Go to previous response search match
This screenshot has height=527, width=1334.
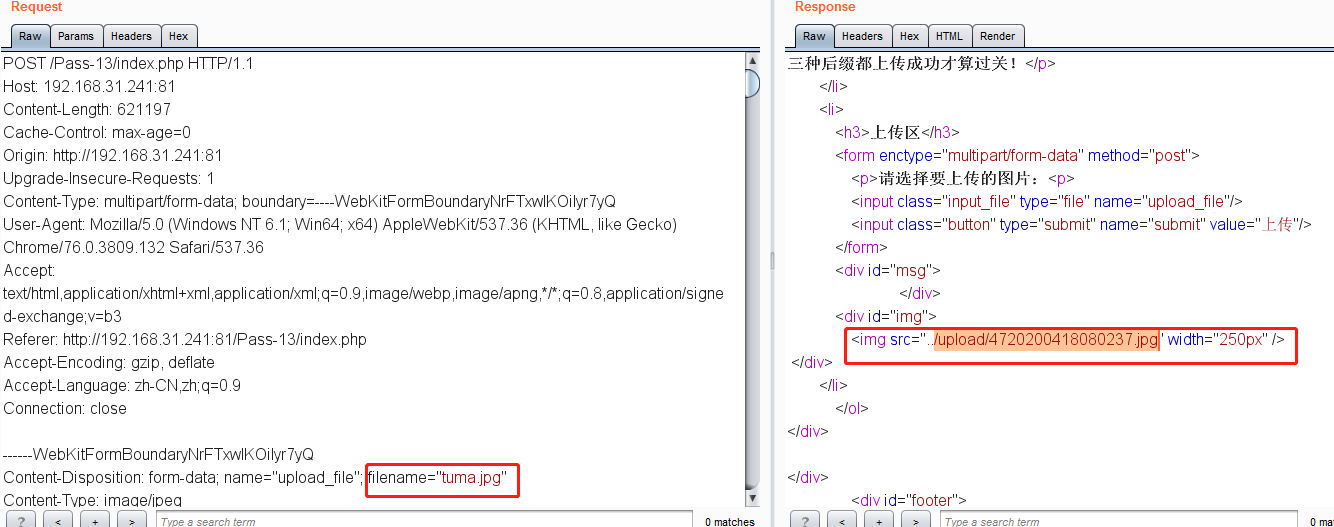click(843, 520)
